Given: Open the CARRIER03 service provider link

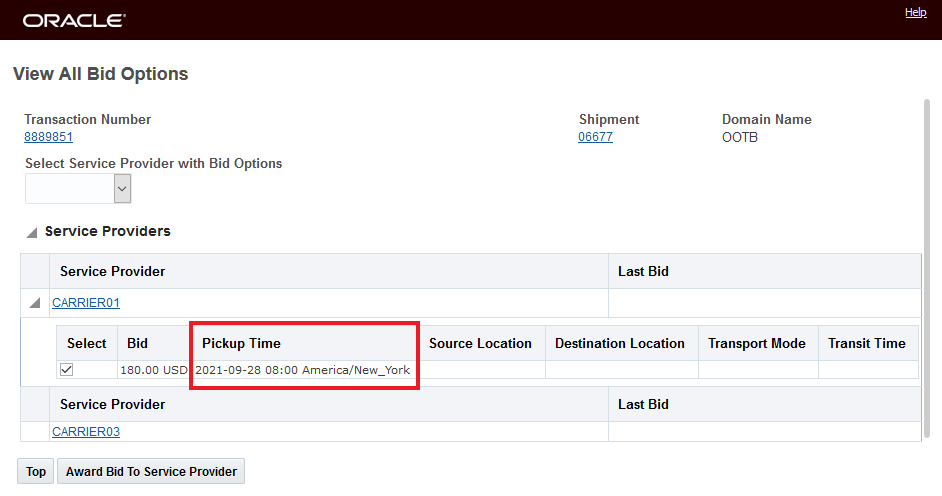Looking at the screenshot, I should pyautogui.click(x=86, y=432).
